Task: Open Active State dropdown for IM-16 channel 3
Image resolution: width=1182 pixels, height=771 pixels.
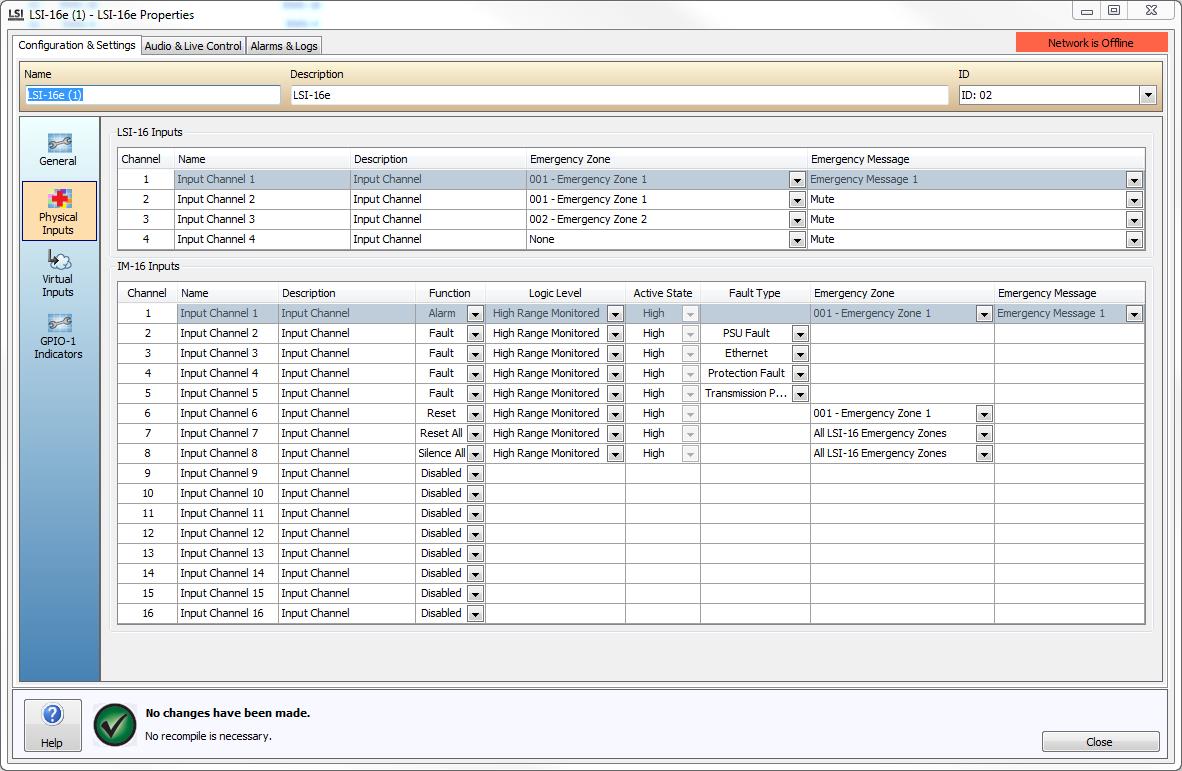Action: point(690,353)
